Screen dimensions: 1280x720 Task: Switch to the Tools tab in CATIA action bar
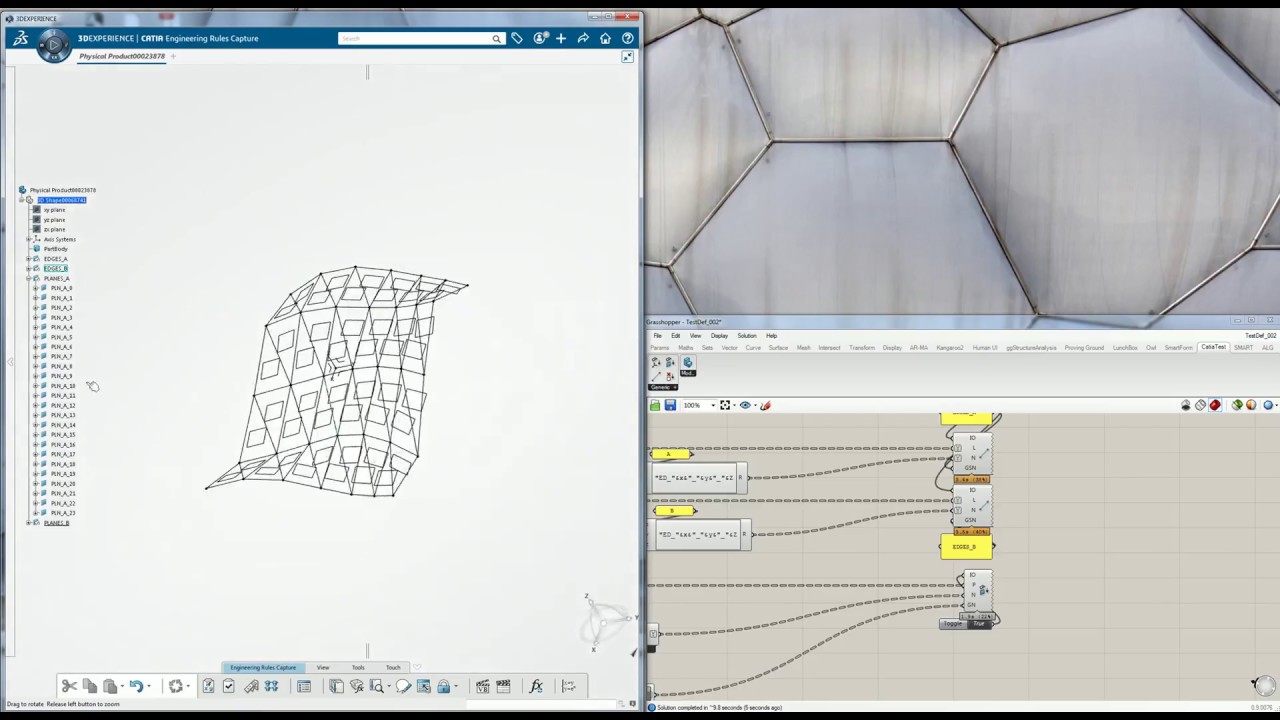[358, 667]
